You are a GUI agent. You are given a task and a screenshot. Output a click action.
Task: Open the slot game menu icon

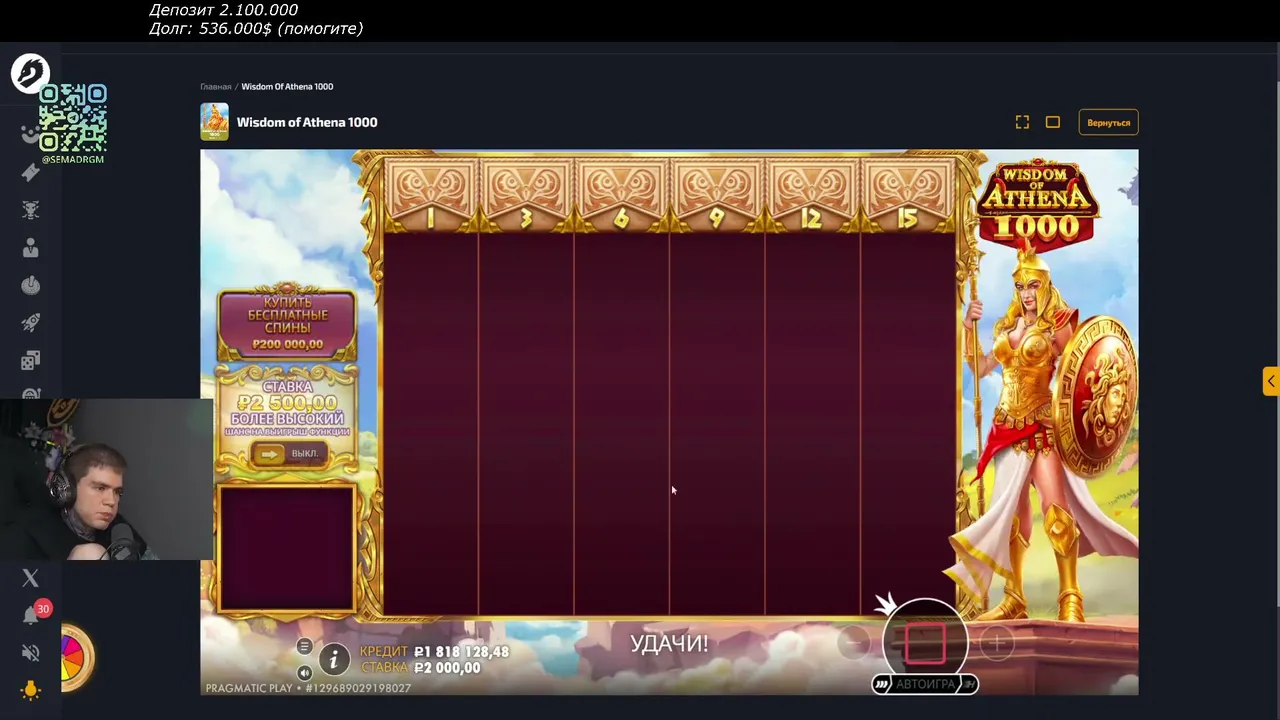305,646
